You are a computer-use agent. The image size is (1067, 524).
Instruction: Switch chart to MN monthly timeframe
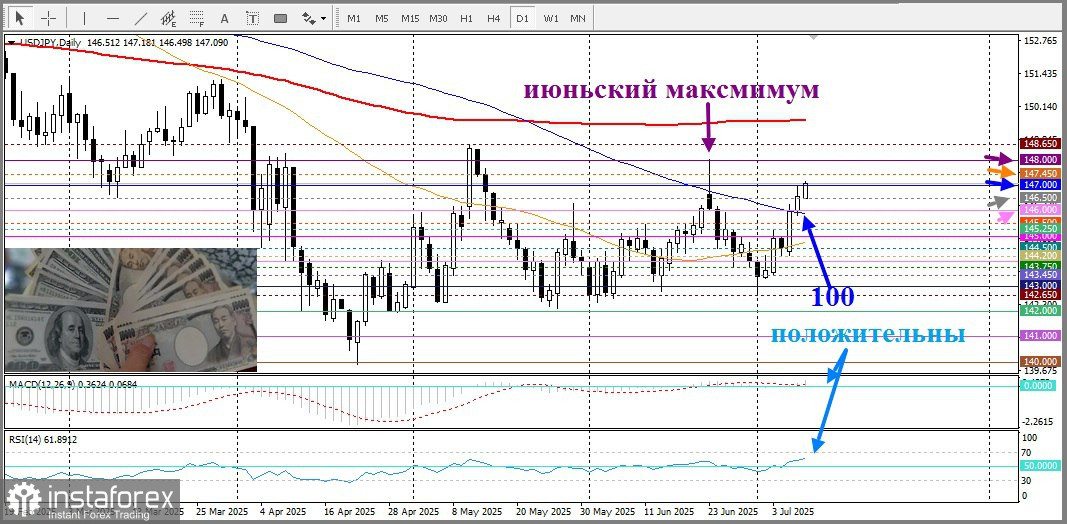(x=578, y=18)
